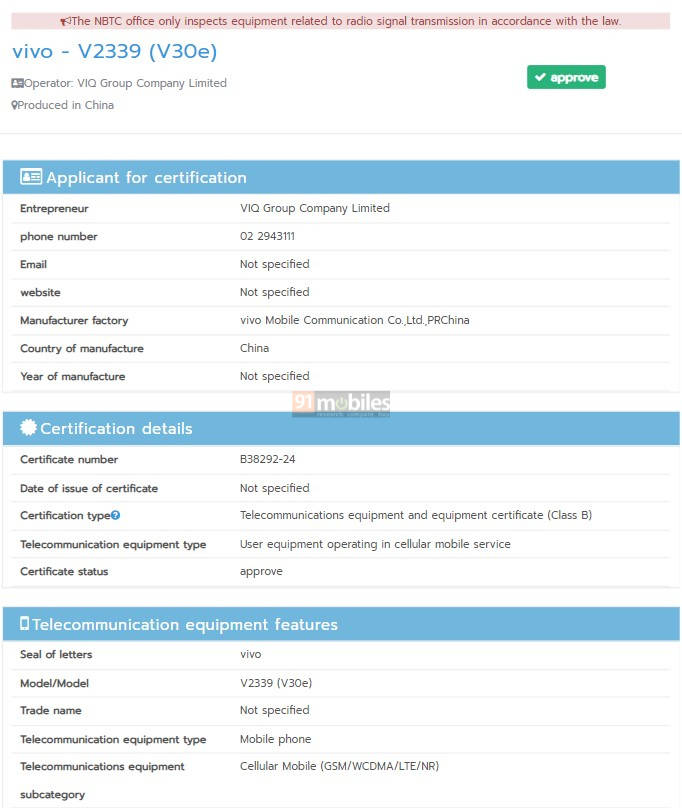Click phone number 02 2943111
The width and height of the screenshot is (682, 808).
(267, 236)
